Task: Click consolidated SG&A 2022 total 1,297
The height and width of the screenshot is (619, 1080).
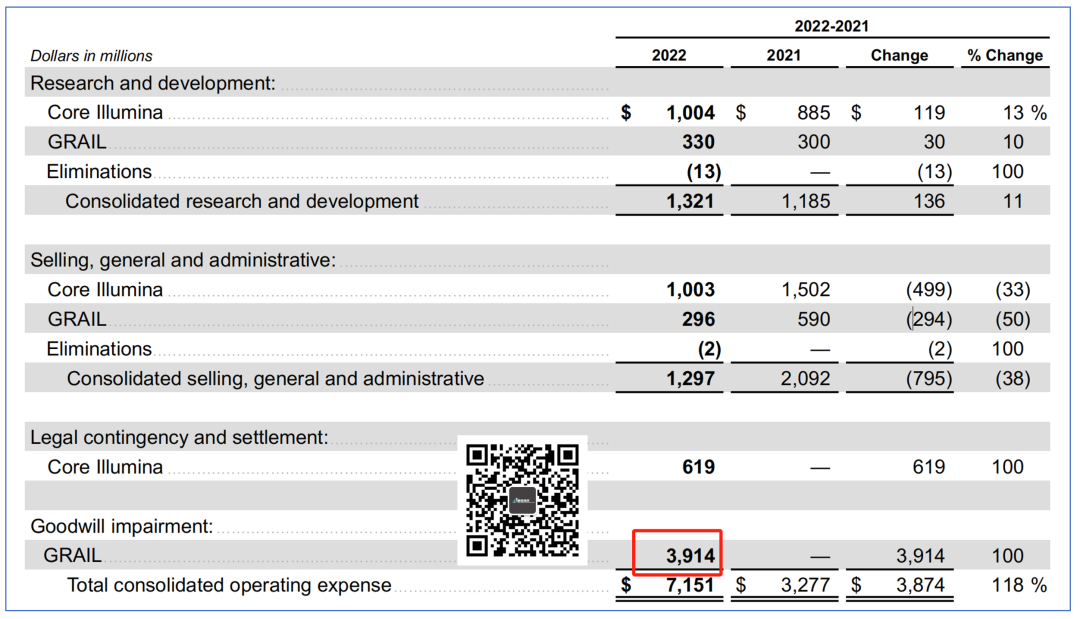Action: (x=690, y=379)
